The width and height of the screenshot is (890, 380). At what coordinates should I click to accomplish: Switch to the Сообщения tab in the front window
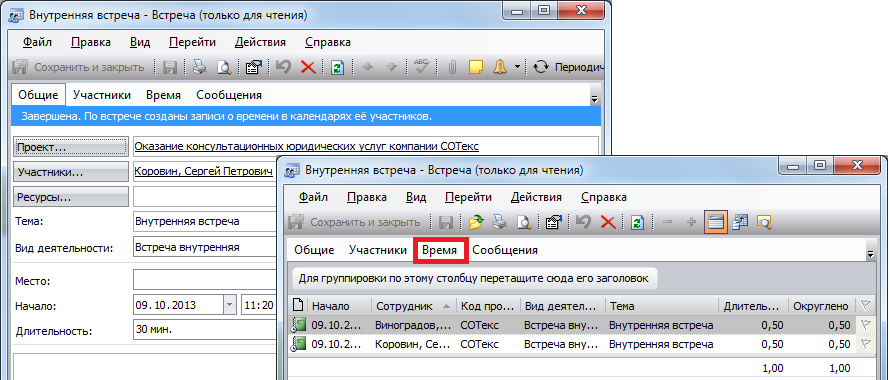pos(505,250)
